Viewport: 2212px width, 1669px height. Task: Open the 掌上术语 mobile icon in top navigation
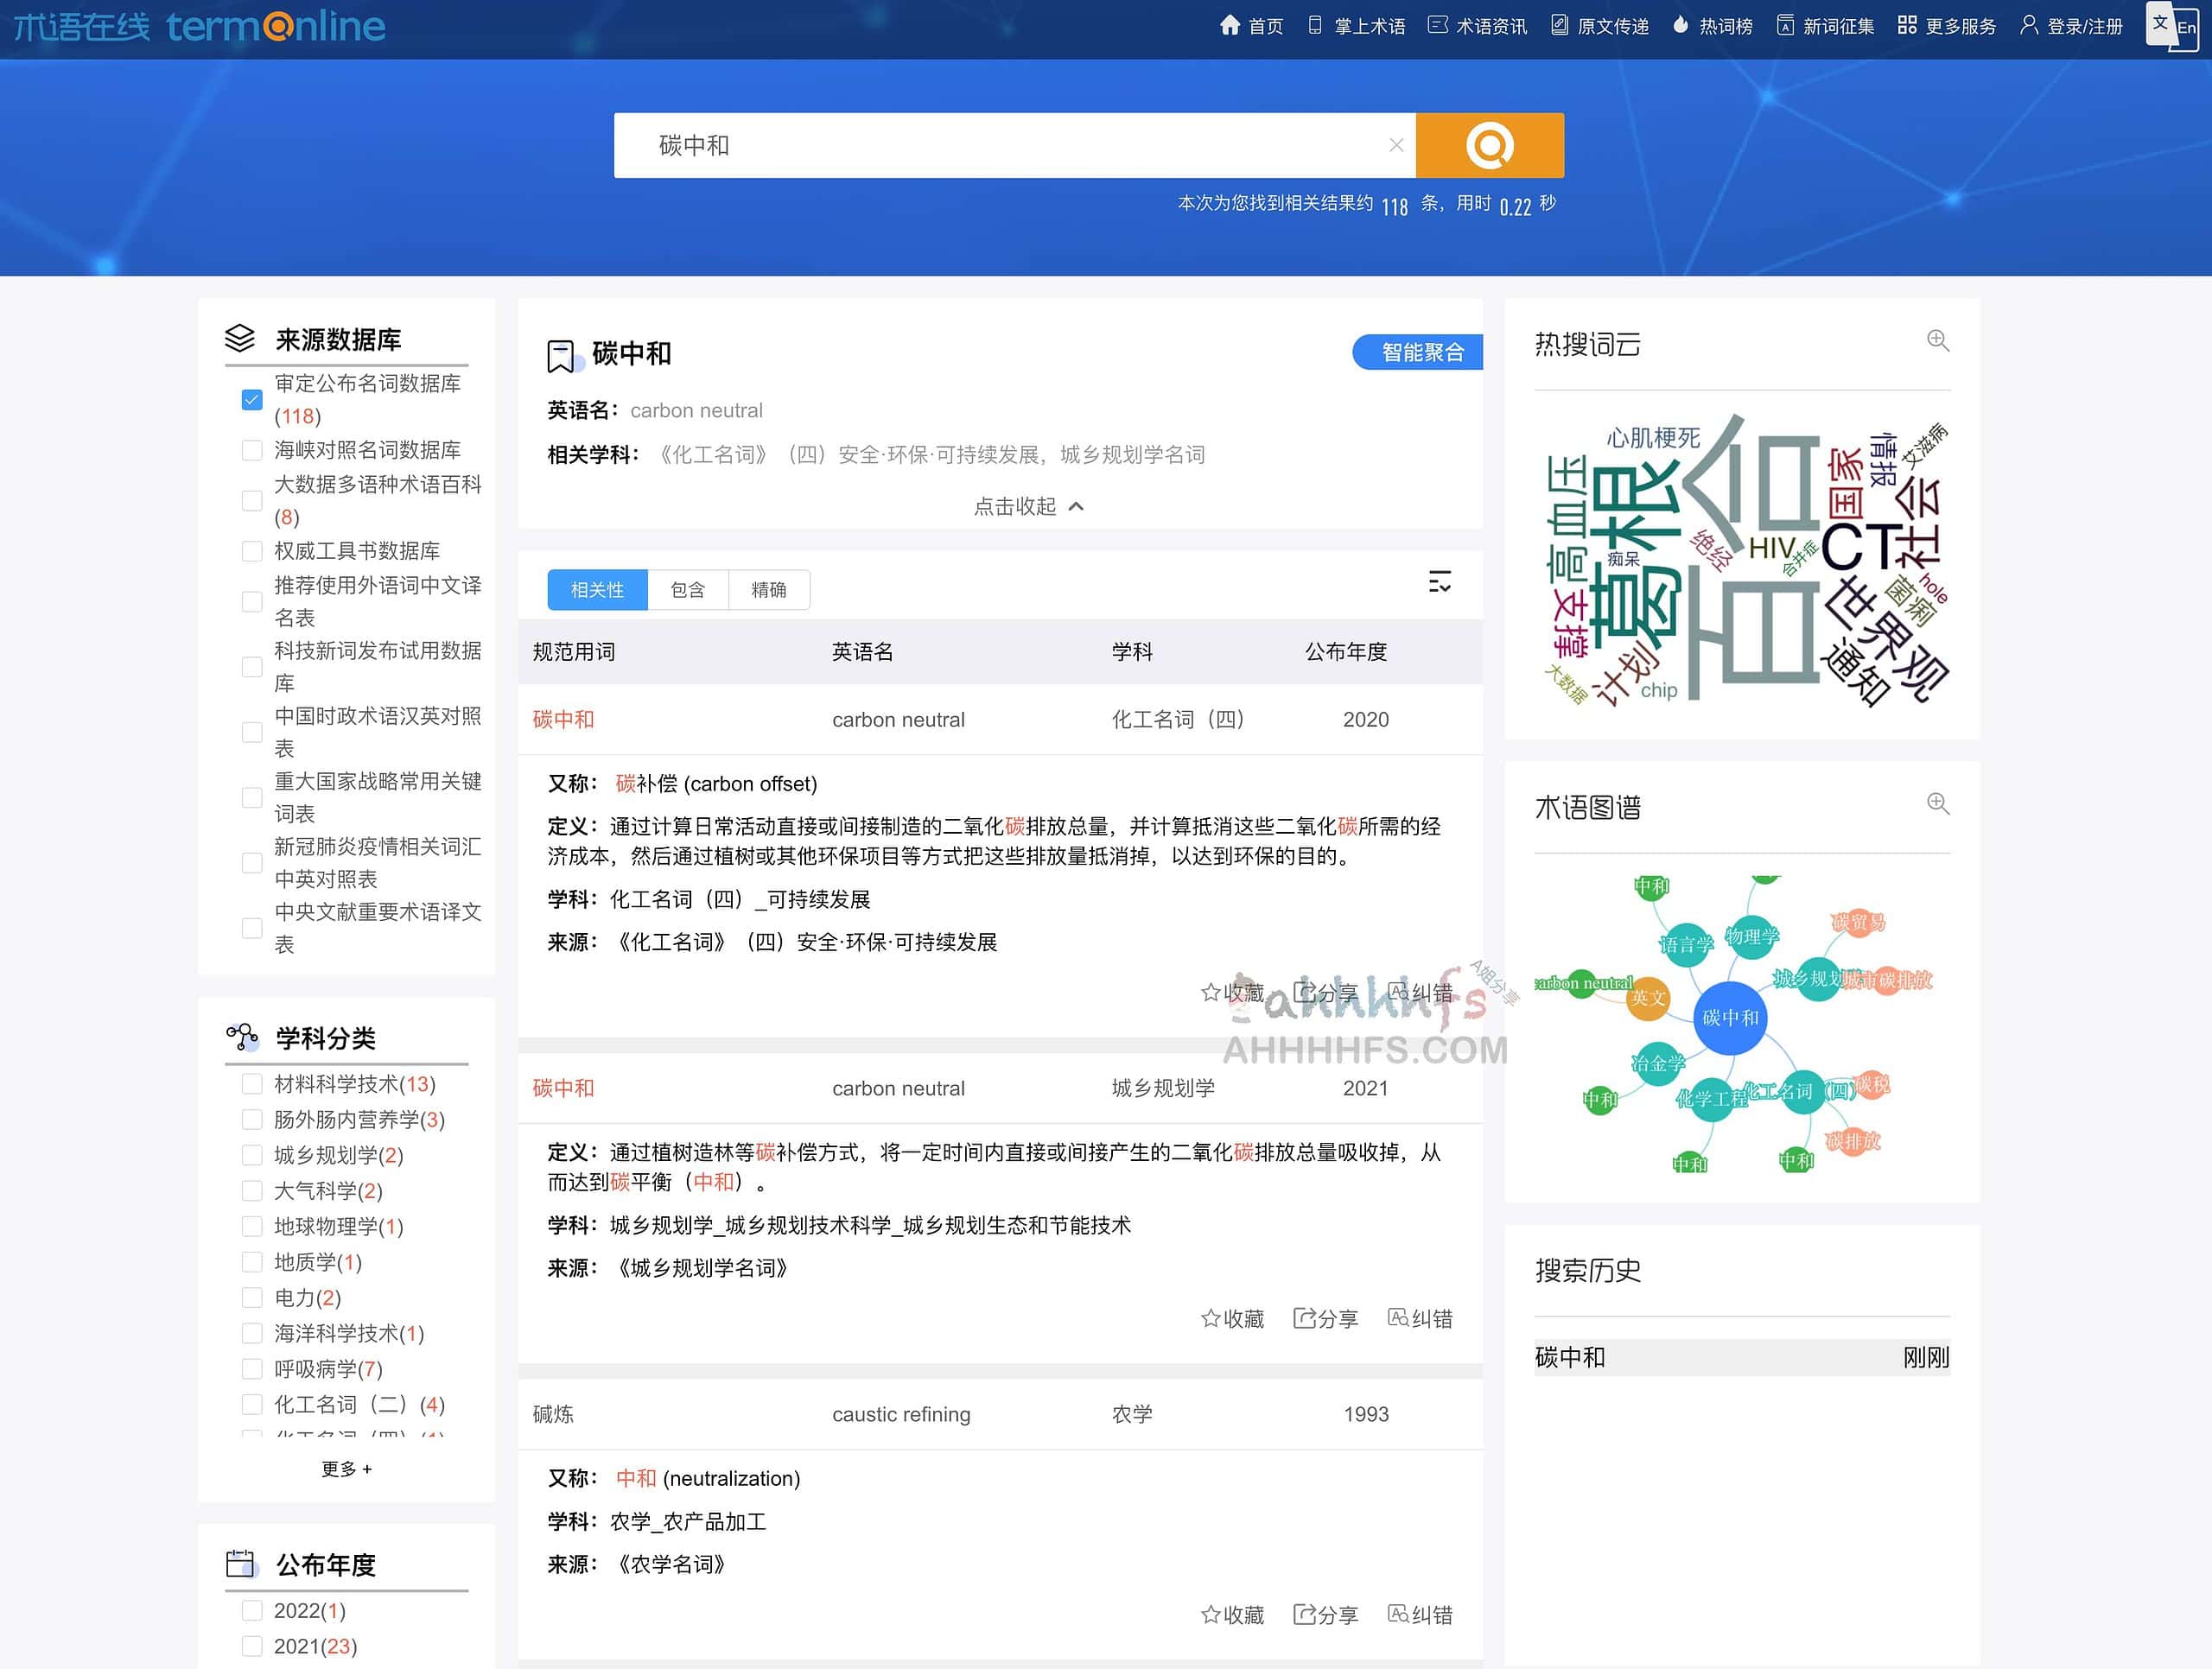click(x=1314, y=25)
